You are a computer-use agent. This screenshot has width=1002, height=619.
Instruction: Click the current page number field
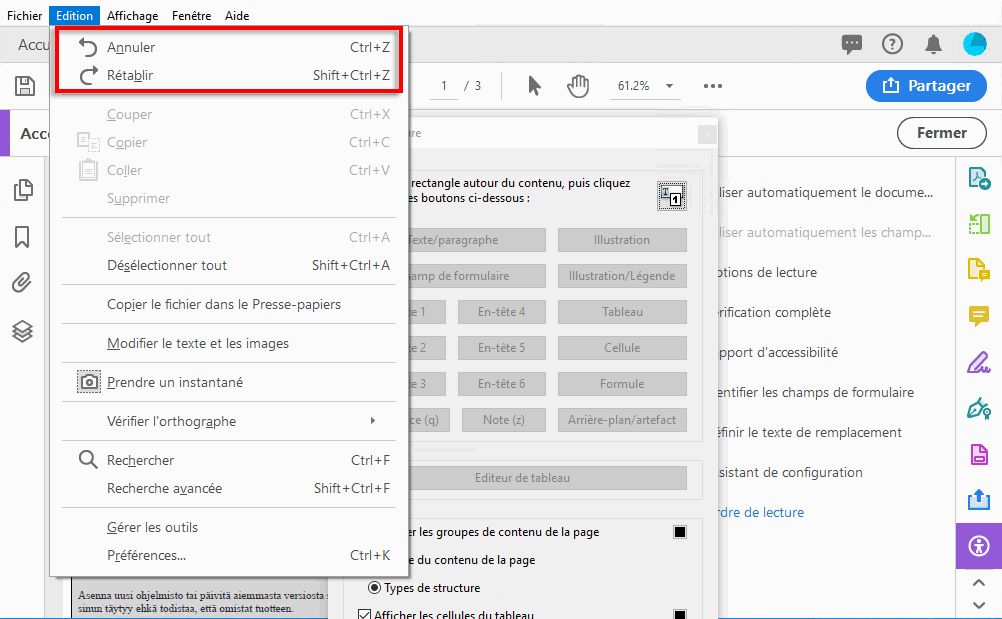[443, 86]
